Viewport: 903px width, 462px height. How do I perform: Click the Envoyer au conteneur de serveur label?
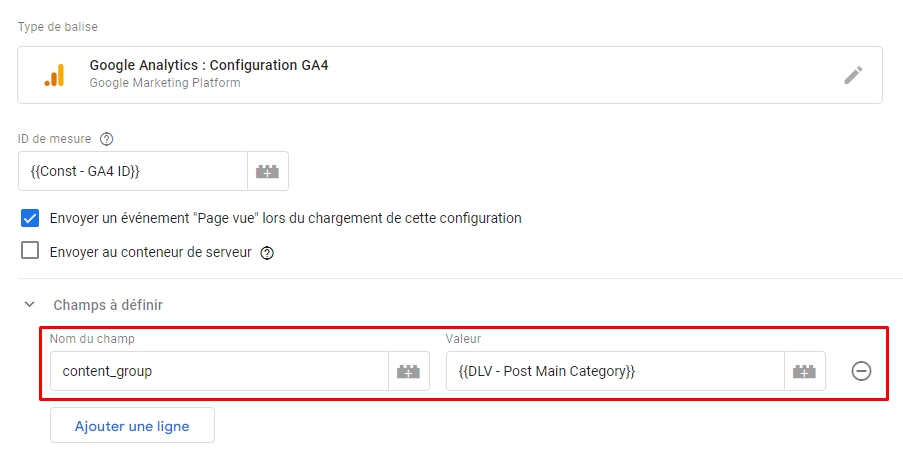click(x=151, y=252)
